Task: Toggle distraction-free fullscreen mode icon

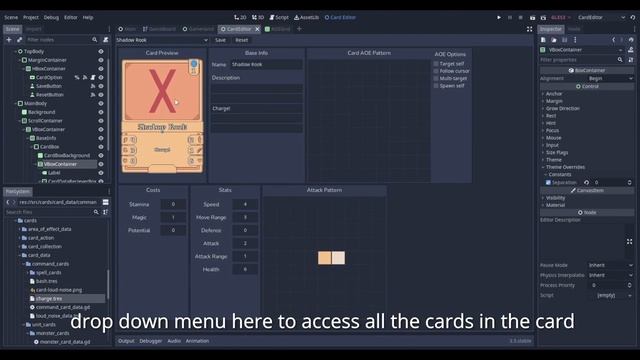Action: [x=529, y=29]
